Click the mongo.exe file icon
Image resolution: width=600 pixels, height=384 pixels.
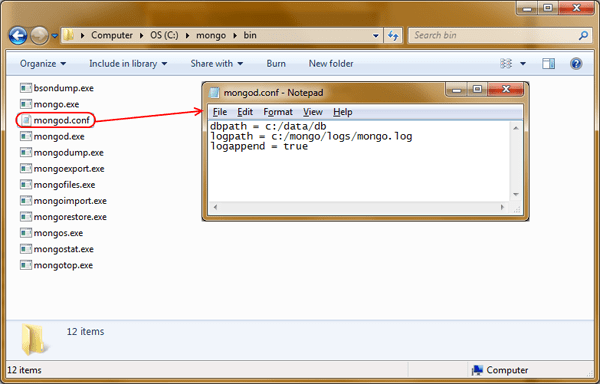[26, 104]
